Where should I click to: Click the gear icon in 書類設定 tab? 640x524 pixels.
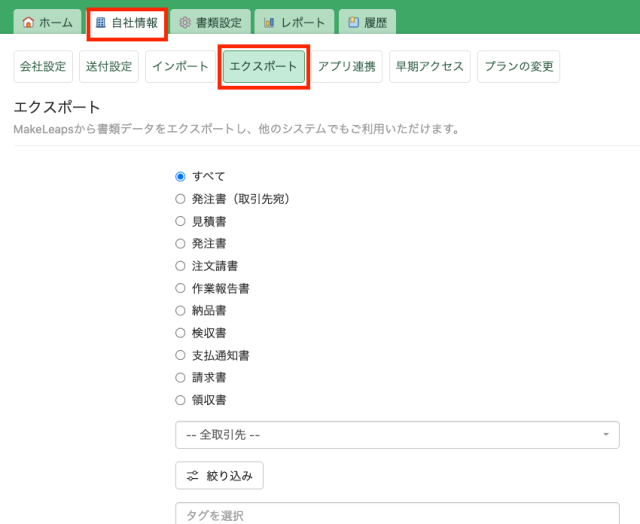(185, 23)
